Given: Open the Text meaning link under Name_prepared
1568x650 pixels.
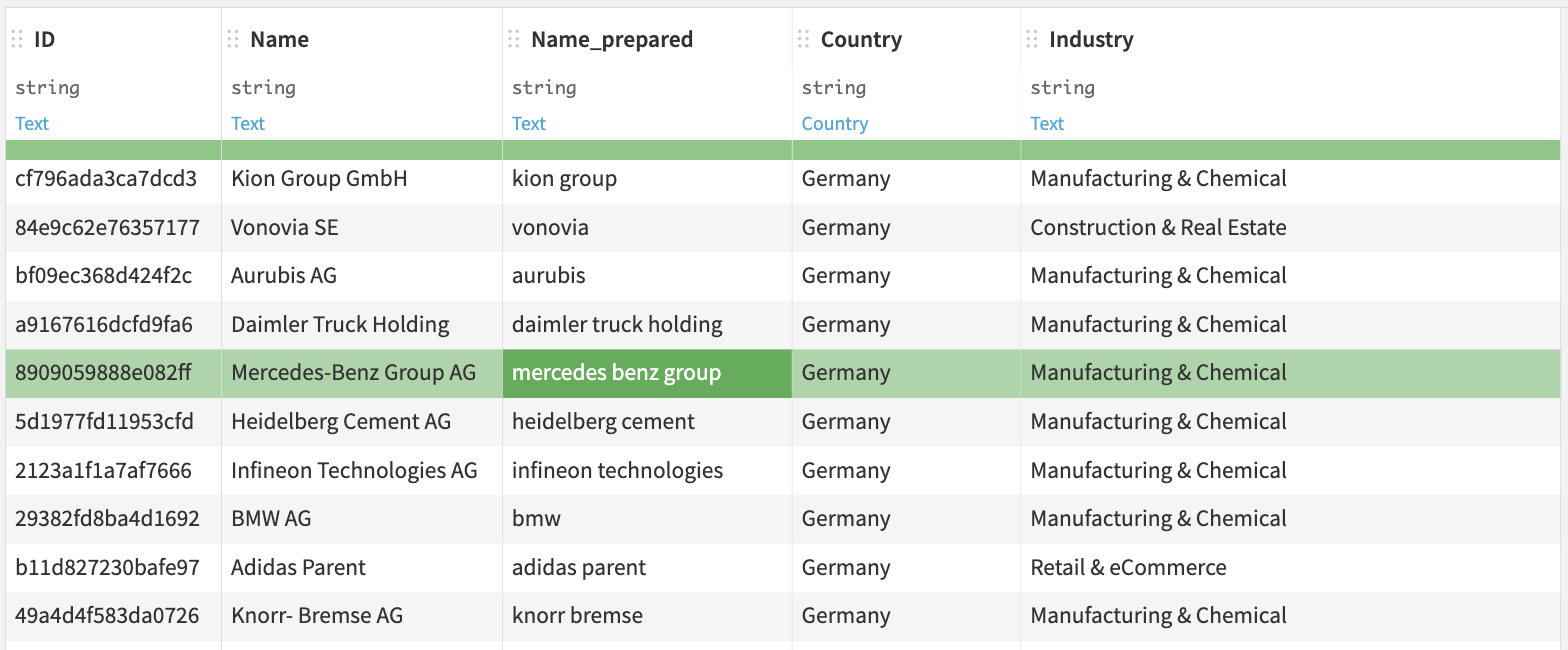Looking at the screenshot, I should pos(528,123).
